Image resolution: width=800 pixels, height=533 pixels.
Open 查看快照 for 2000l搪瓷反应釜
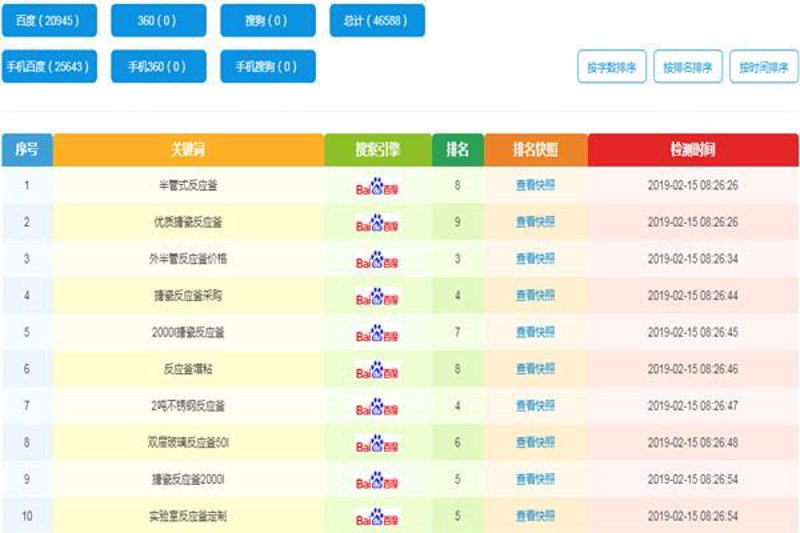coord(535,332)
